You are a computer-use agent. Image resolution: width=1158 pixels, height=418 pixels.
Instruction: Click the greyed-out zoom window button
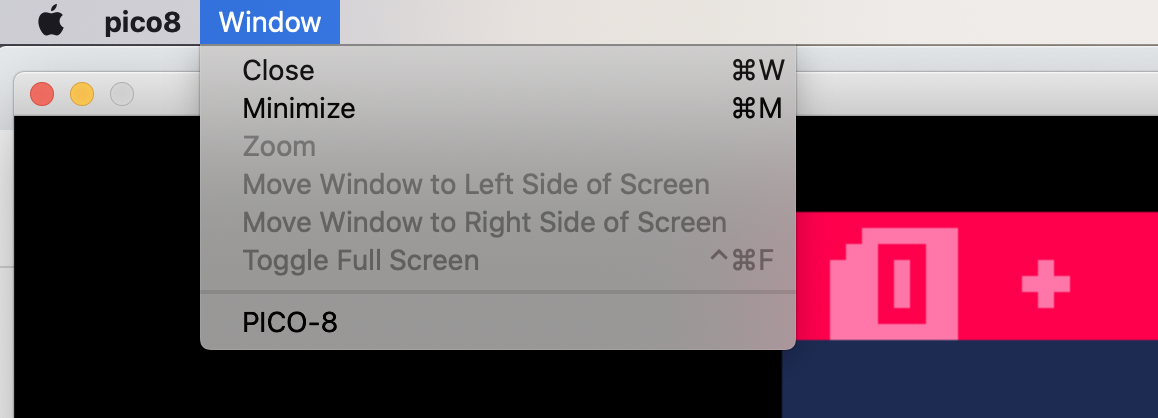pos(122,95)
